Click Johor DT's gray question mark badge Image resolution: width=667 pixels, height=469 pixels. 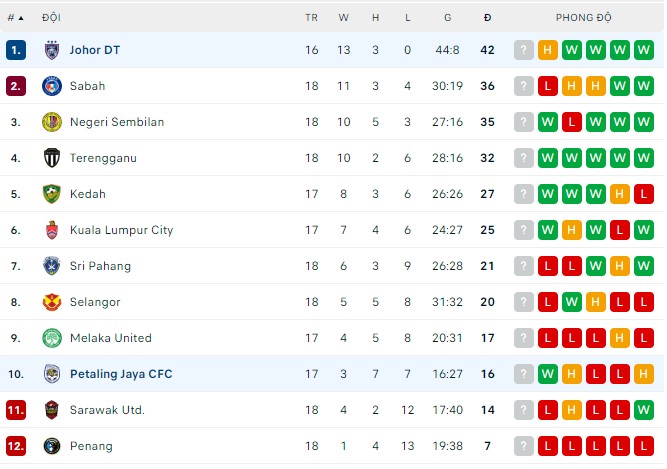(523, 50)
